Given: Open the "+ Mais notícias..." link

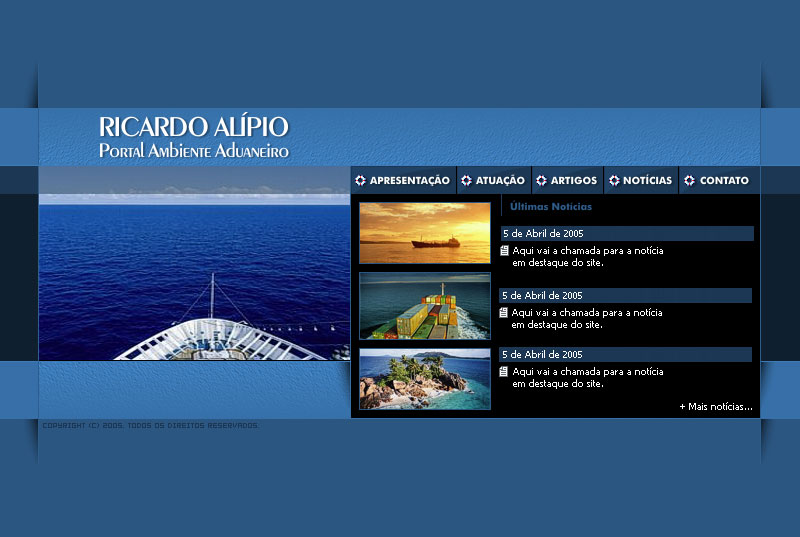Looking at the screenshot, I should point(715,407).
